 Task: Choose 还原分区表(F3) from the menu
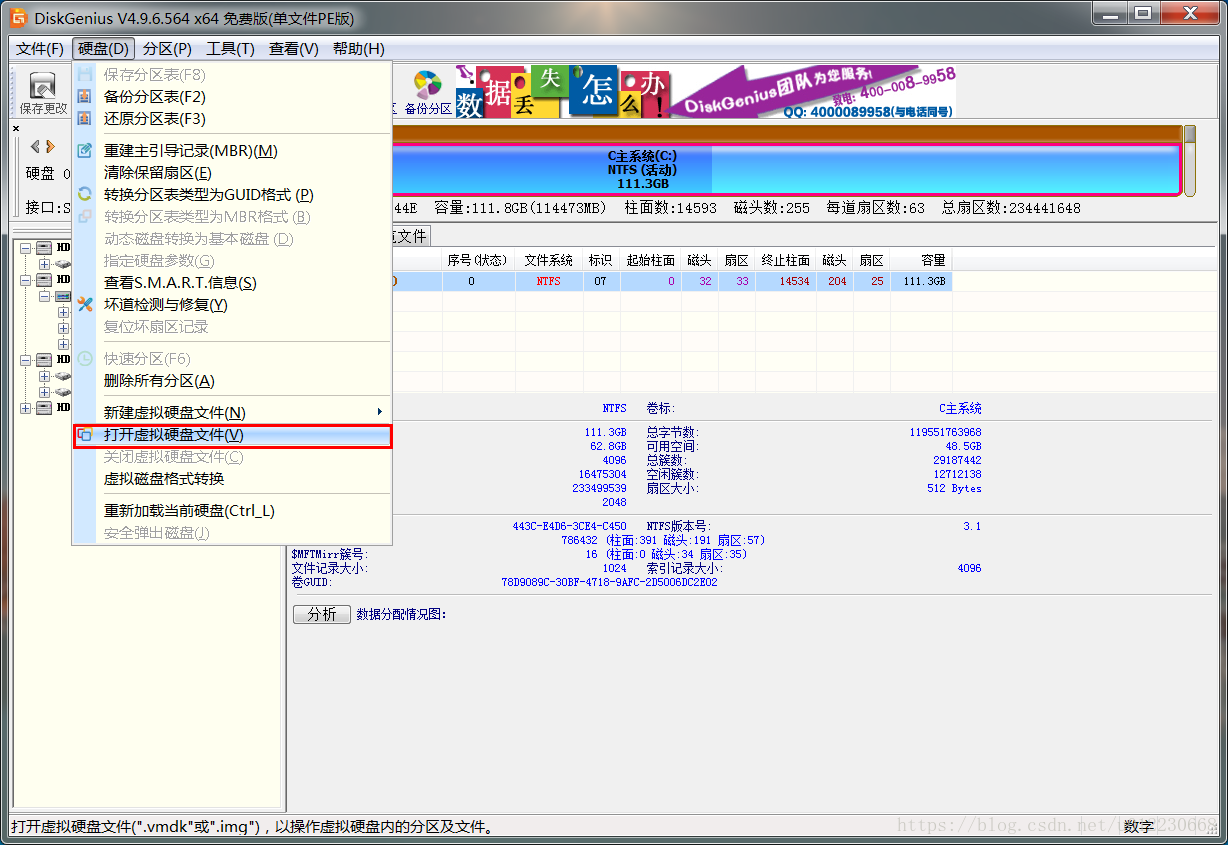[232, 119]
